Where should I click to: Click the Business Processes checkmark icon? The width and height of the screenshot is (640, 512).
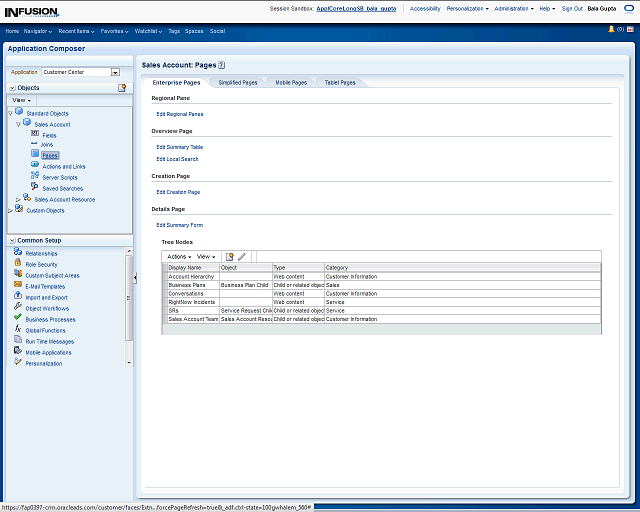18,319
